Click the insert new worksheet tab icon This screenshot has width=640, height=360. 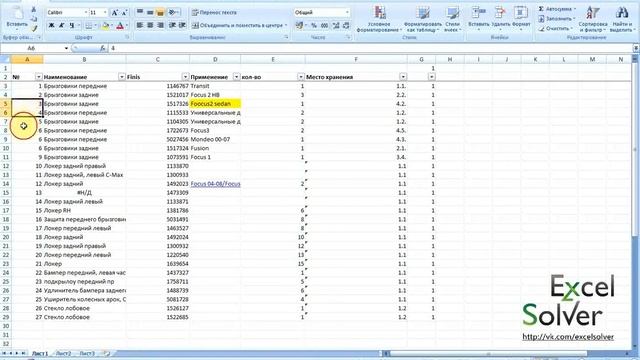tap(106, 353)
